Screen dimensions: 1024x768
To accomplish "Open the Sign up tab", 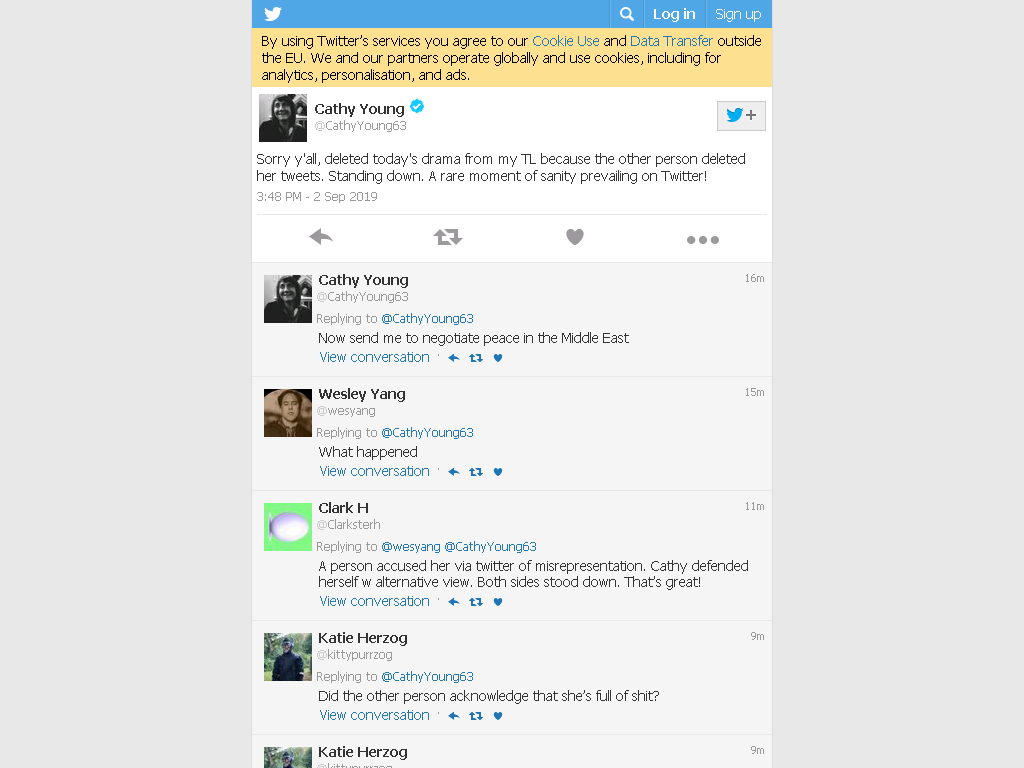I will pyautogui.click(x=738, y=14).
